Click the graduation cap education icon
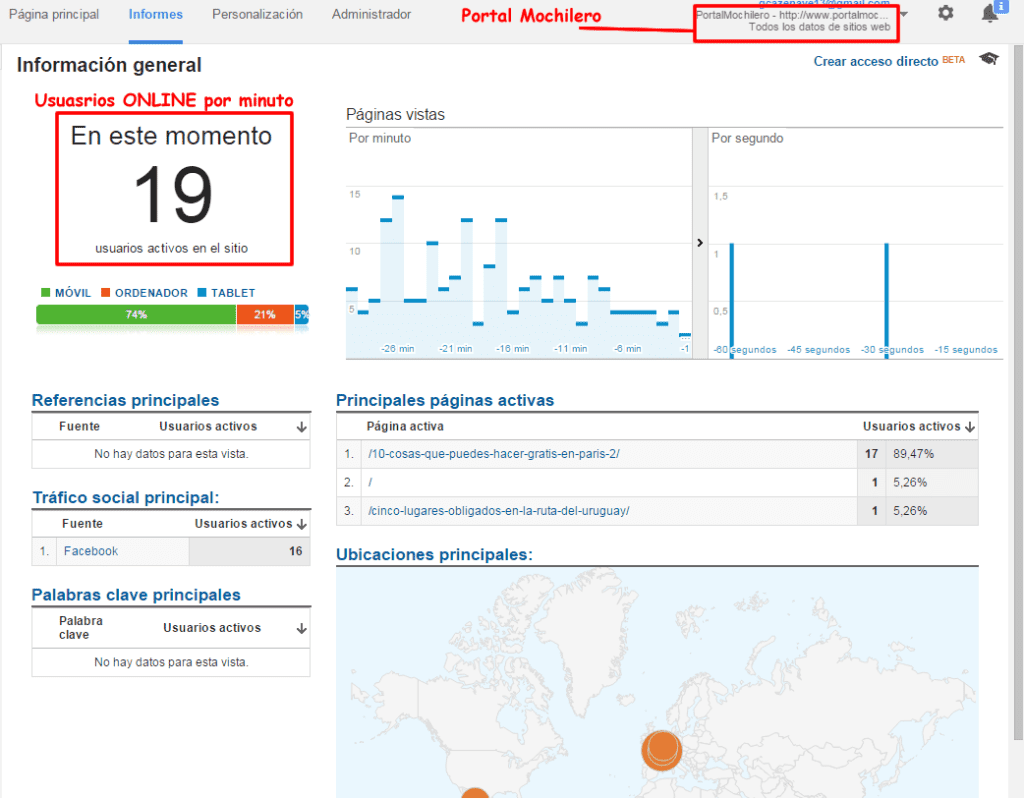1024x799 pixels. [x=989, y=60]
